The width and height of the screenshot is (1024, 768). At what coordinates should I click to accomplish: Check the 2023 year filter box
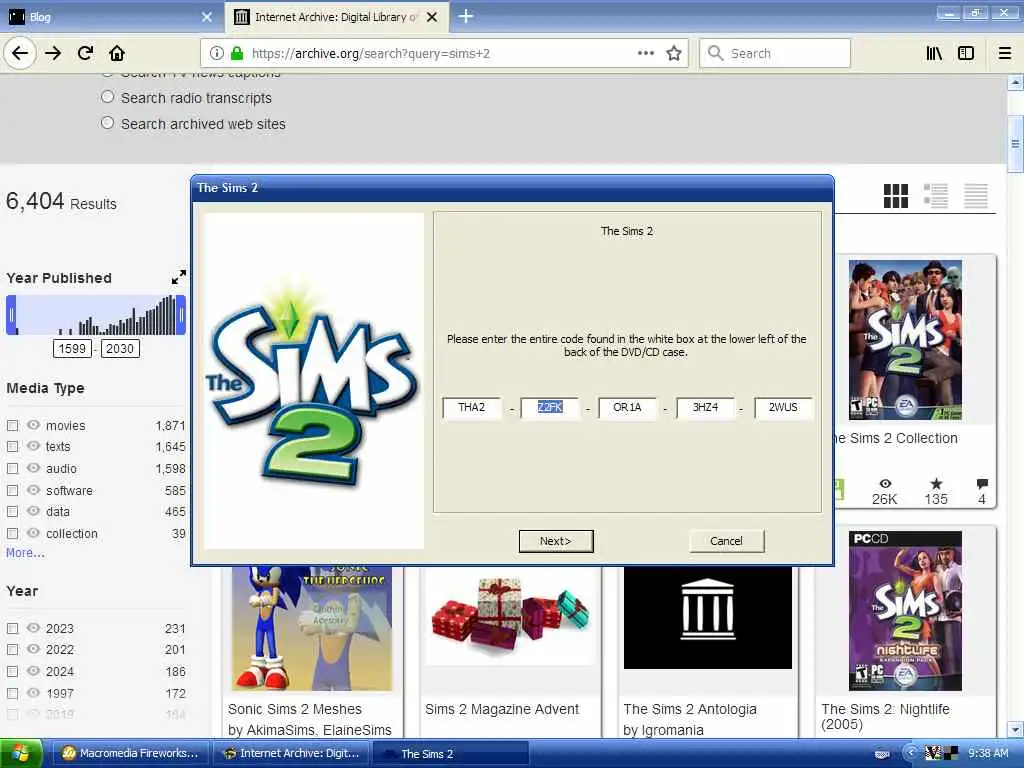[12, 628]
